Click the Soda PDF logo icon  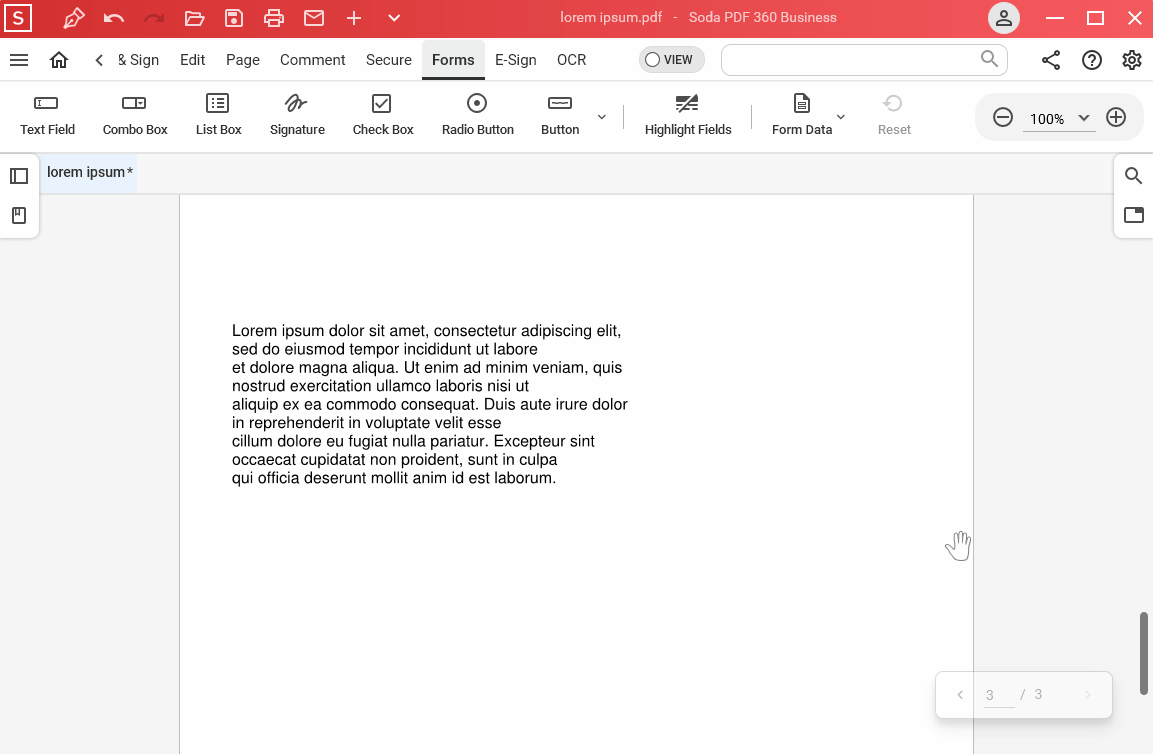click(18, 18)
